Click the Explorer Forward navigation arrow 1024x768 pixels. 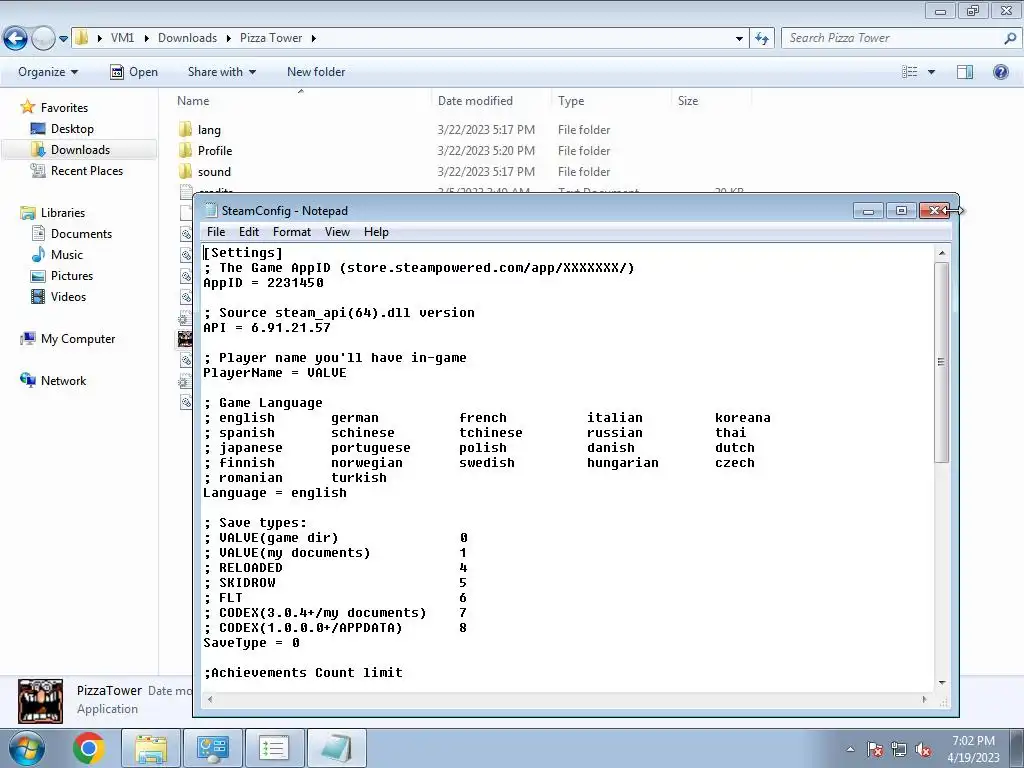coord(43,39)
